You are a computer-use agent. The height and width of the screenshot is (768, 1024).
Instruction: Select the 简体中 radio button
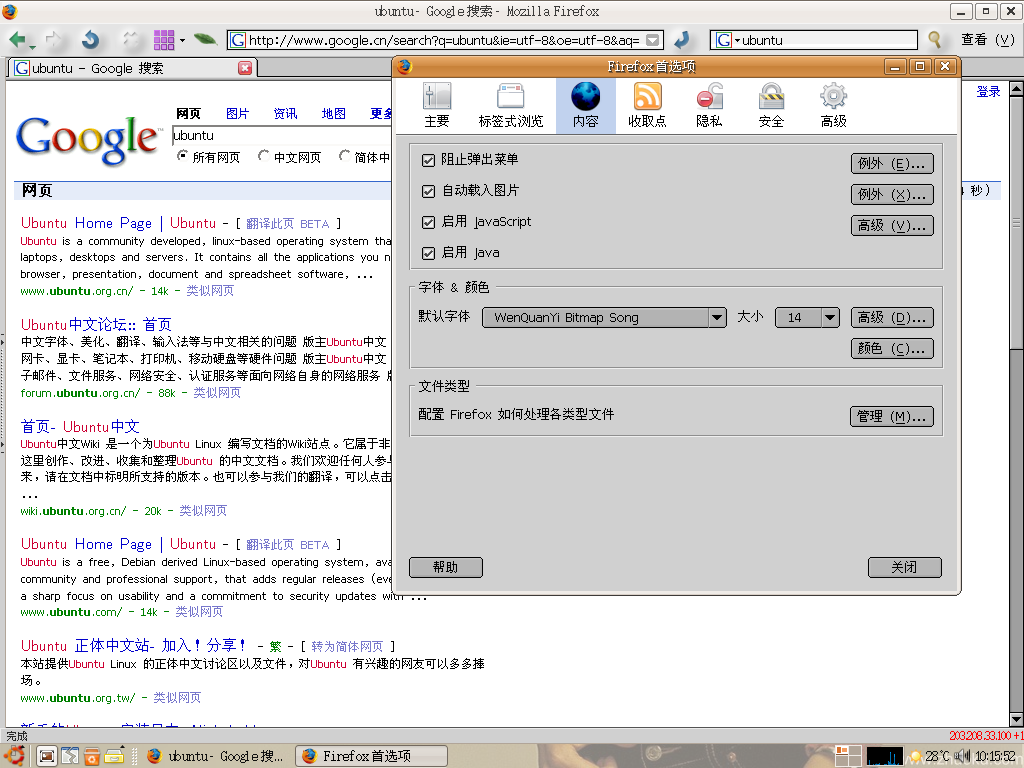(344, 156)
